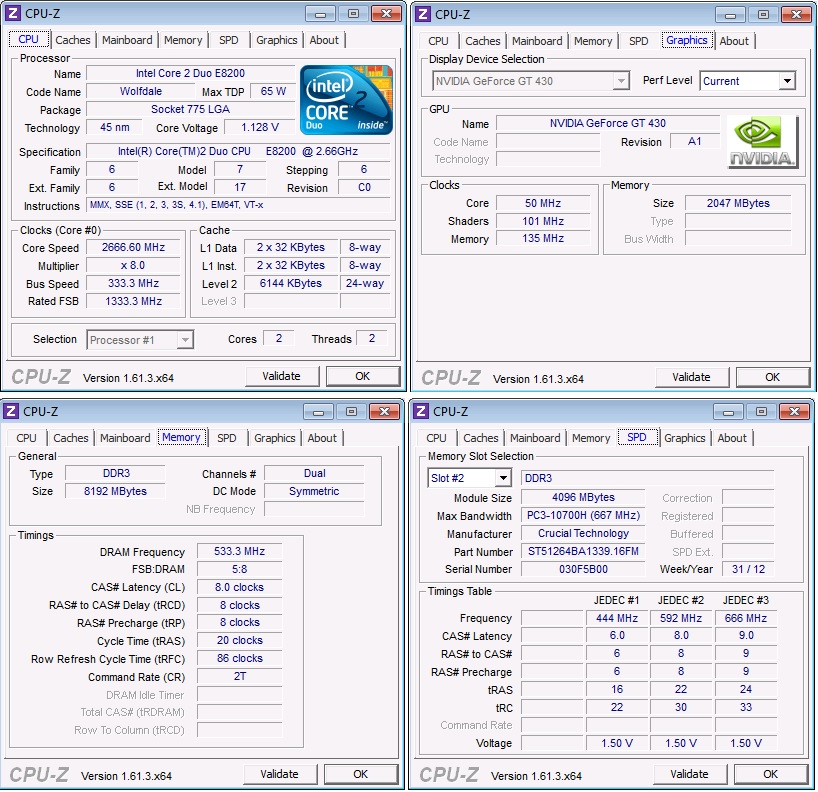Select CPU tab in the Graphics window

[438, 41]
